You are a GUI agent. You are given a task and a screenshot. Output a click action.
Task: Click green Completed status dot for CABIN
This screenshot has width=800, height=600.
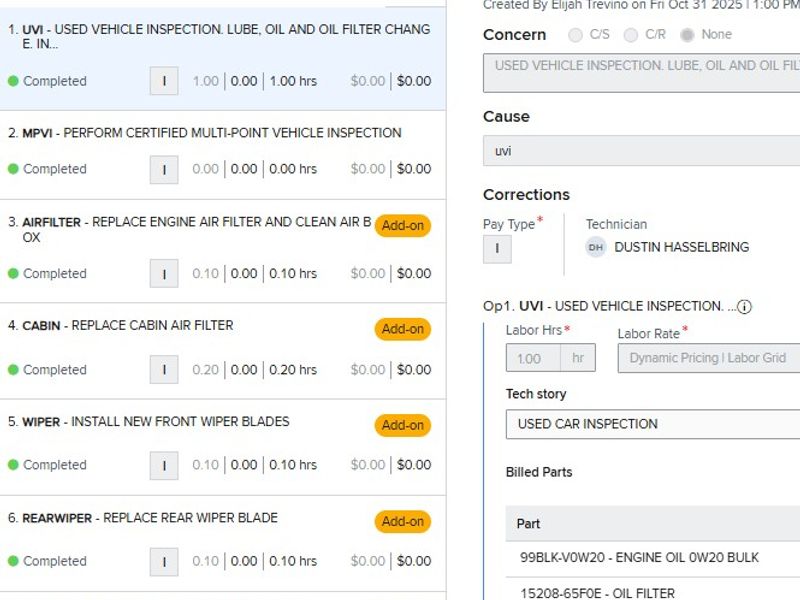[x=13, y=370]
